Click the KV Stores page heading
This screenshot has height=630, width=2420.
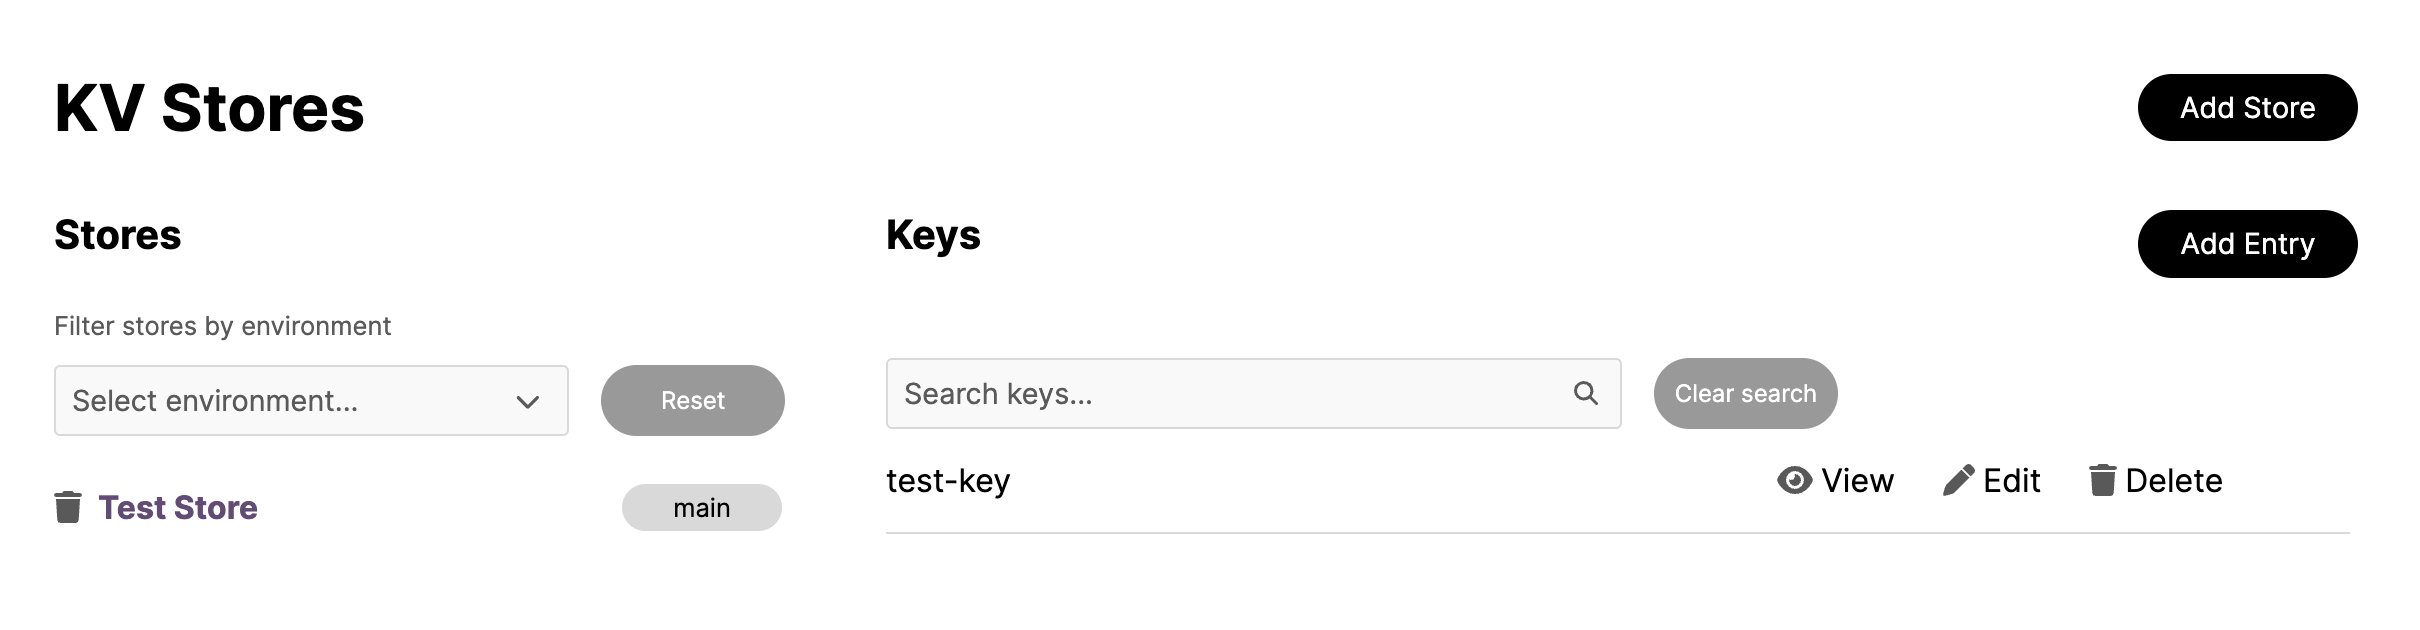pos(209,108)
